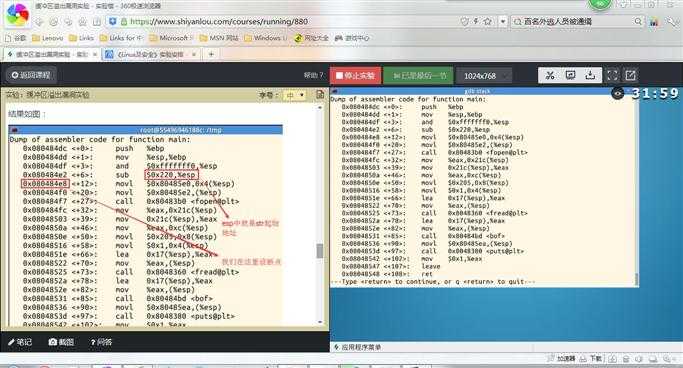This screenshot has width=683, height=368.
Task: Click the 下载 downloads status bar item
Action: 592,358
